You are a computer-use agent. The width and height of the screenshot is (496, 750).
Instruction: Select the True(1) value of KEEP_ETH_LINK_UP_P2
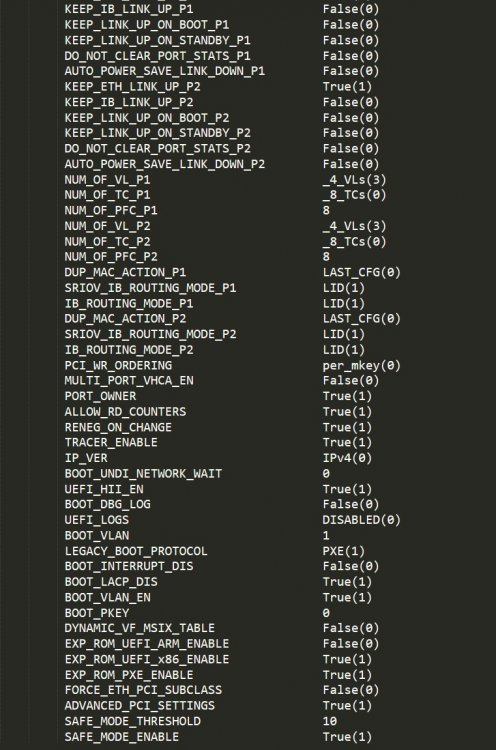click(347, 87)
